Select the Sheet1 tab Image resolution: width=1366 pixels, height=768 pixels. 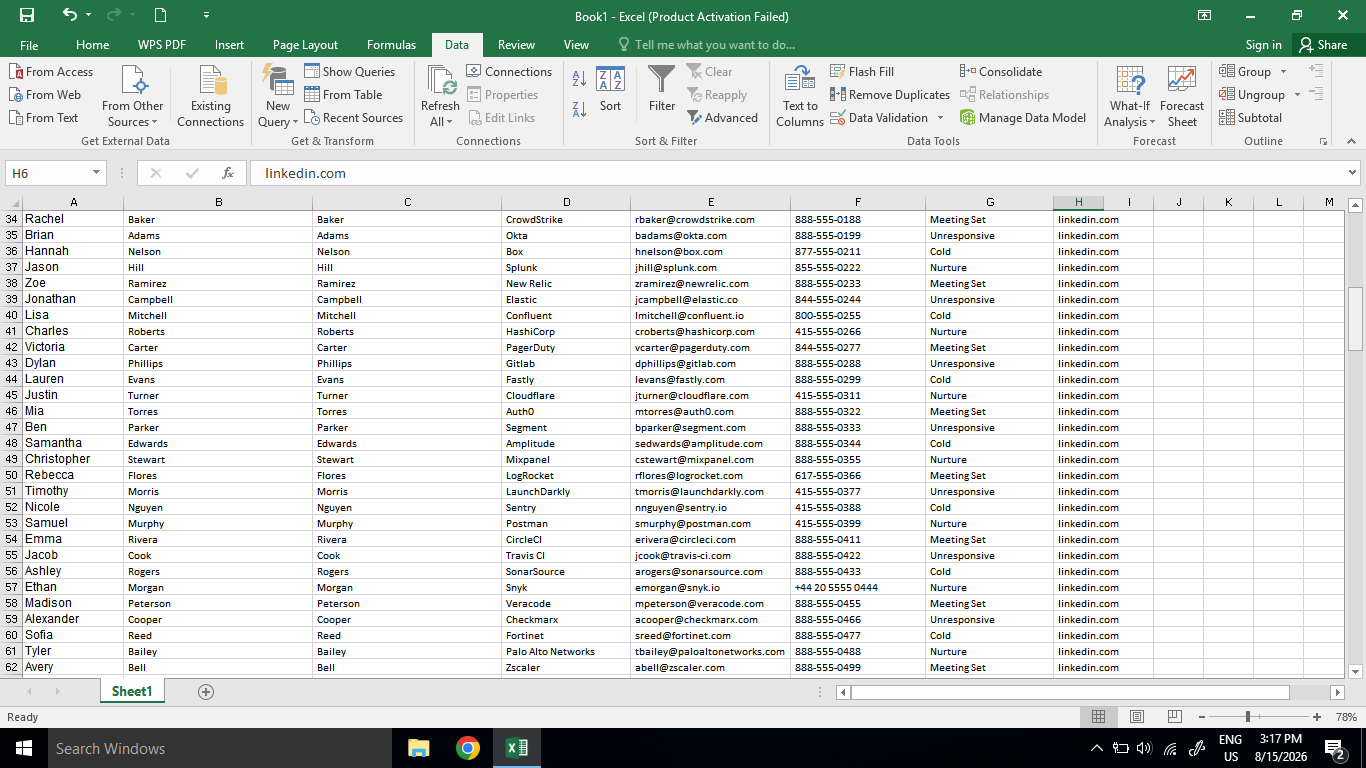click(132, 692)
